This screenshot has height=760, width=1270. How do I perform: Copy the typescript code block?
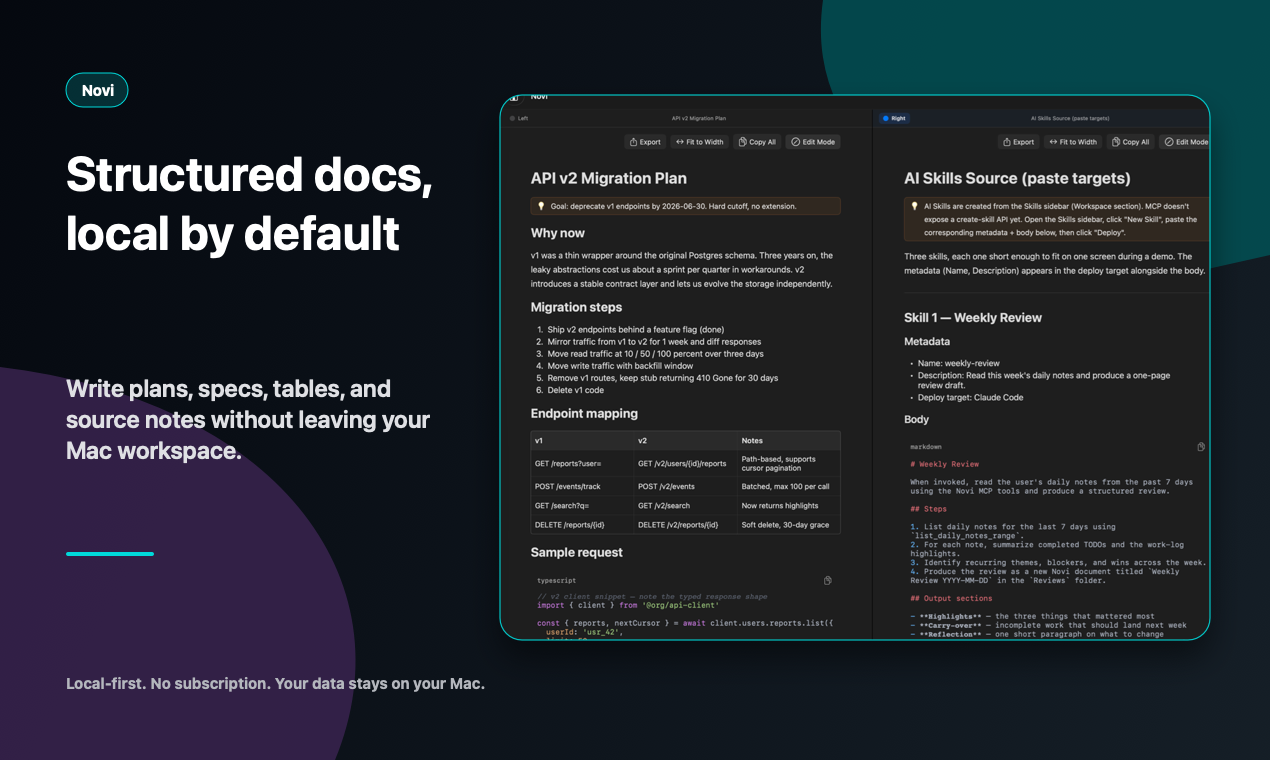click(x=827, y=581)
